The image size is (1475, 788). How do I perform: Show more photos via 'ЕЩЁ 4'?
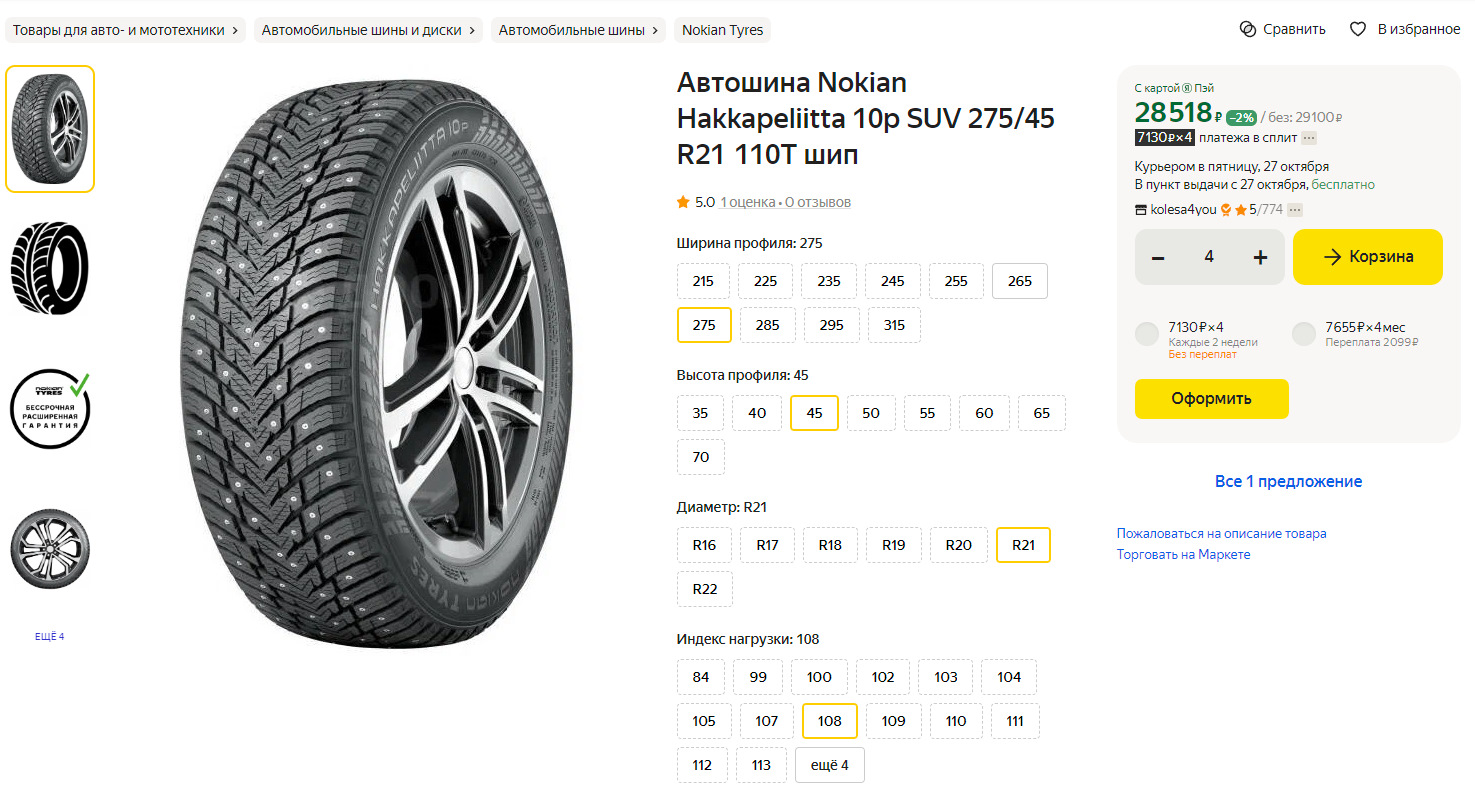[49, 636]
